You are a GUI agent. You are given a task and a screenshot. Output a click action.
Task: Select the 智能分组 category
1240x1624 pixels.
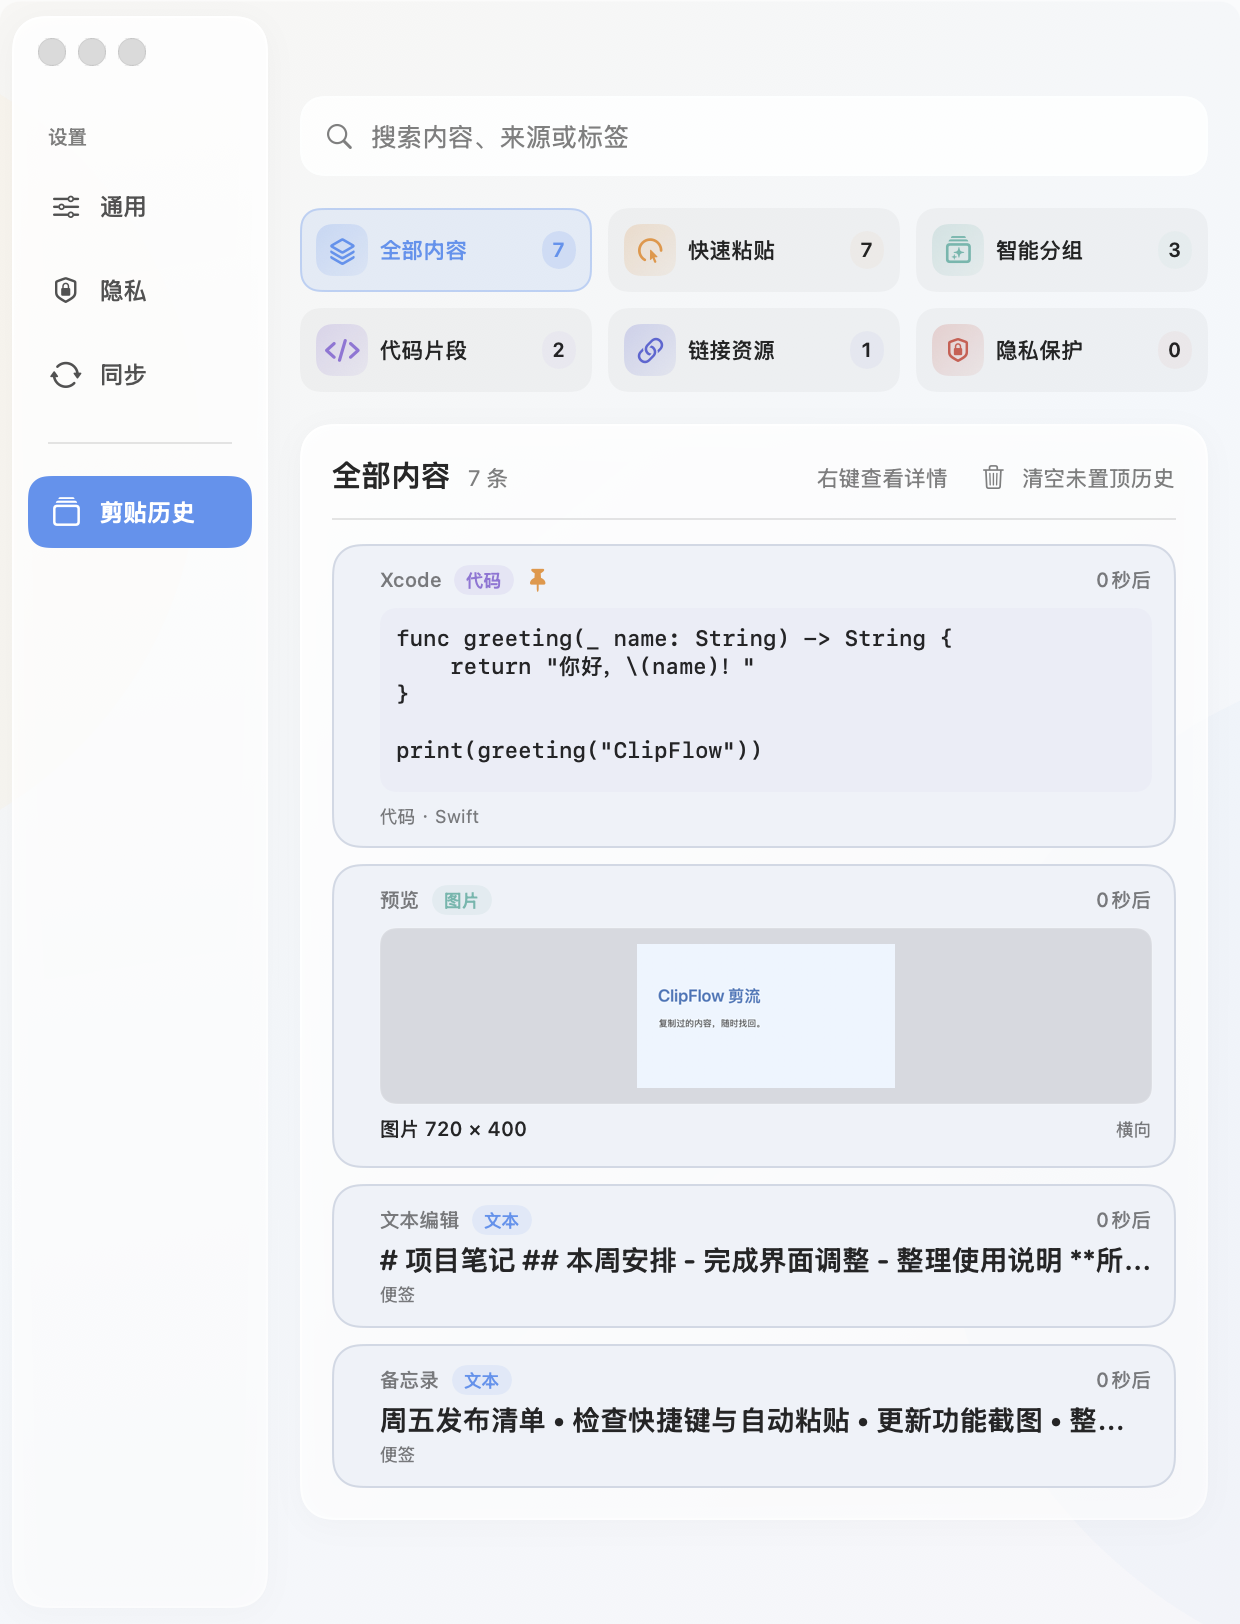[1062, 250]
